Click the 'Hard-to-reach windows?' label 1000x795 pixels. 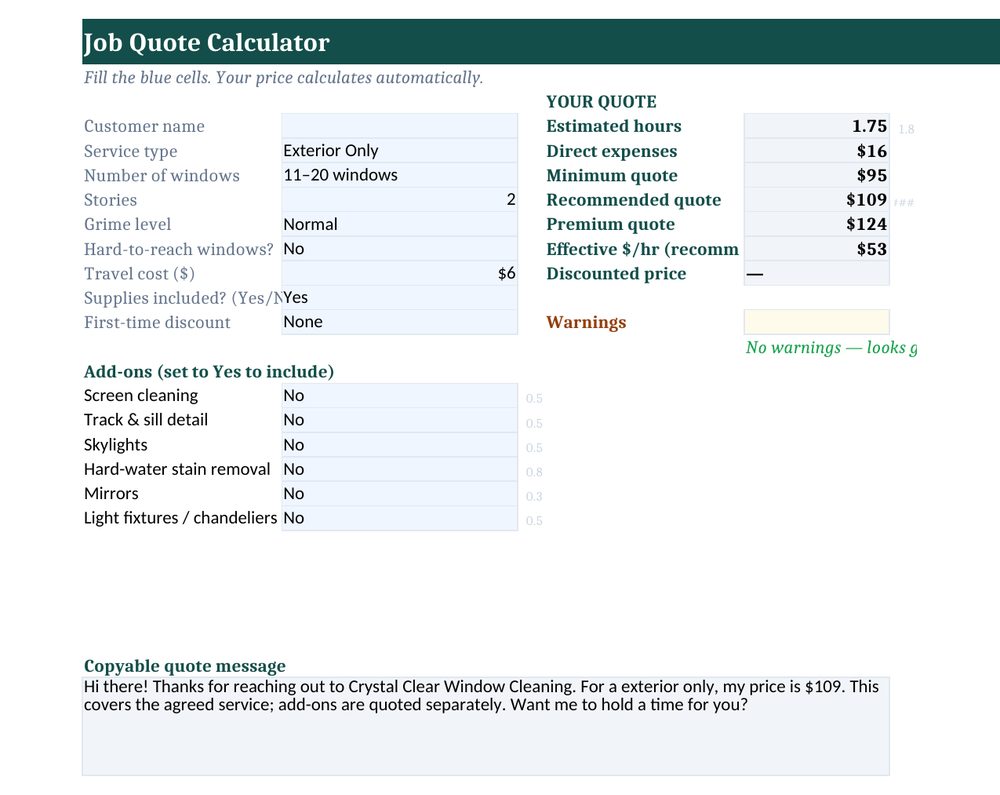coord(179,249)
